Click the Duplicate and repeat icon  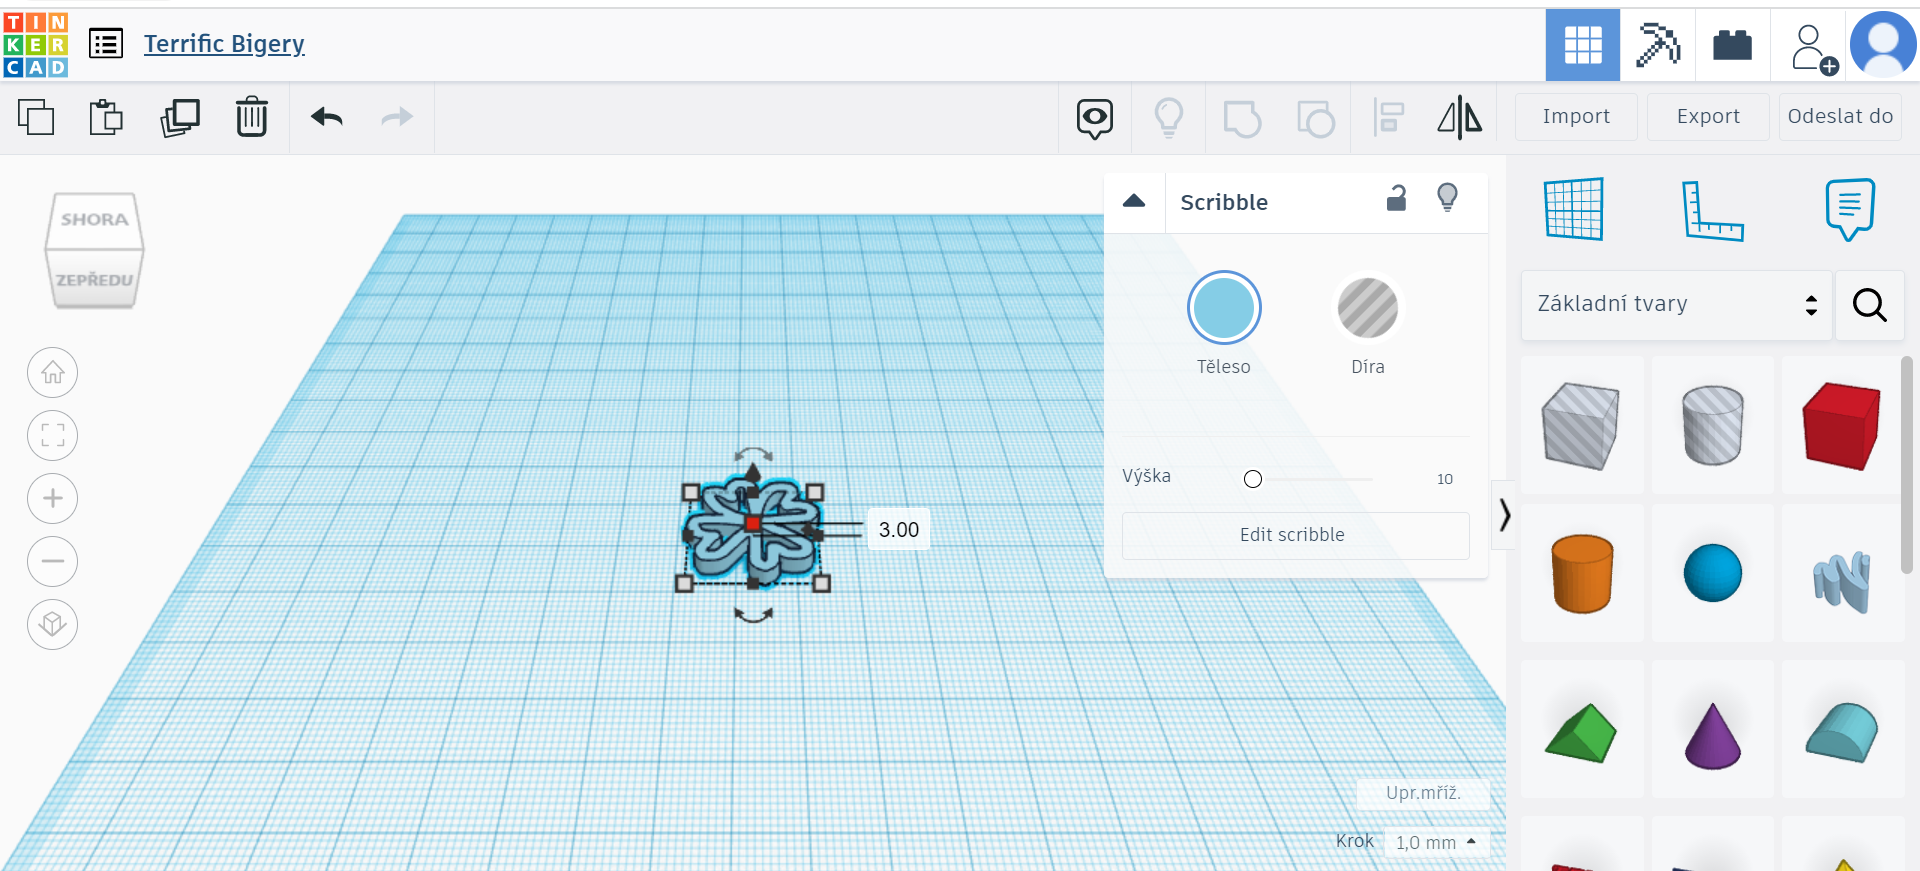coord(180,117)
